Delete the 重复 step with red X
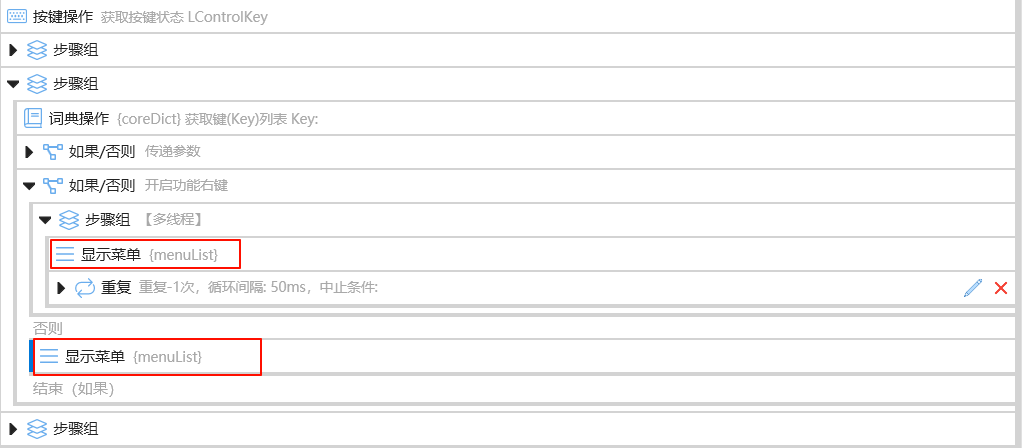This screenshot has width=1023, height=448. coord(1001,288)
